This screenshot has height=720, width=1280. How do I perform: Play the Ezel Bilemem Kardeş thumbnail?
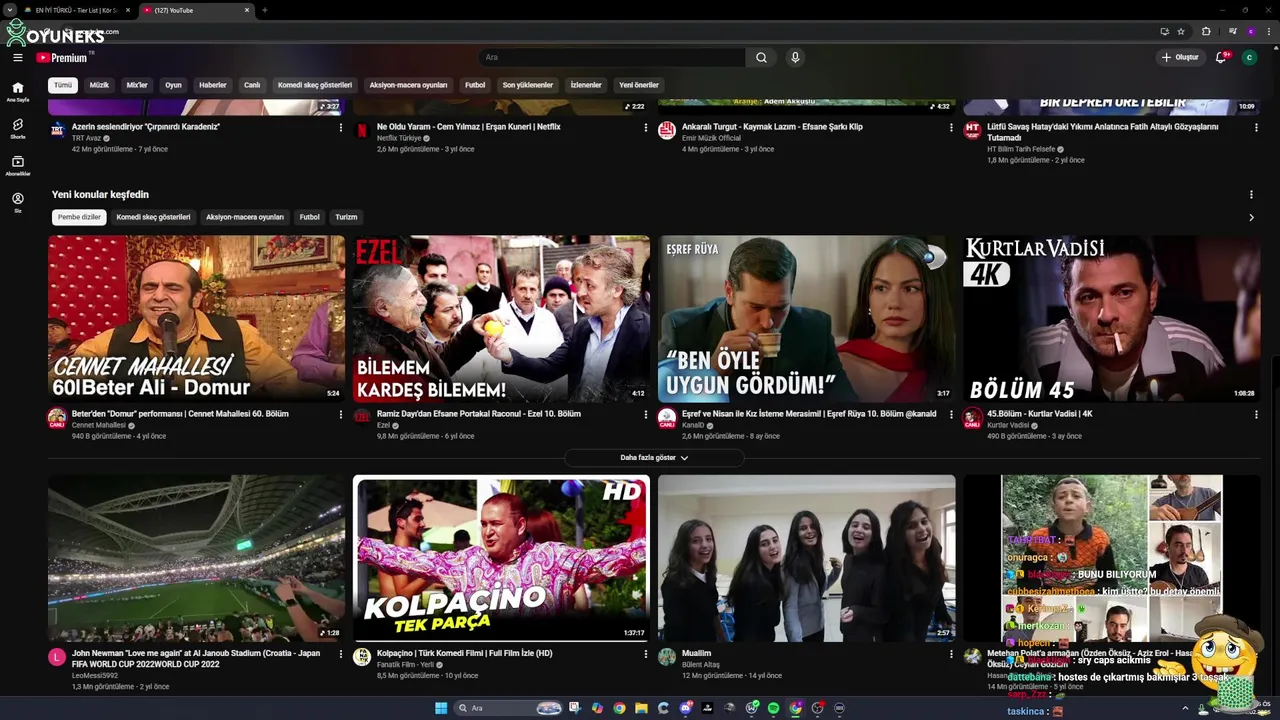tap(501, 318)
